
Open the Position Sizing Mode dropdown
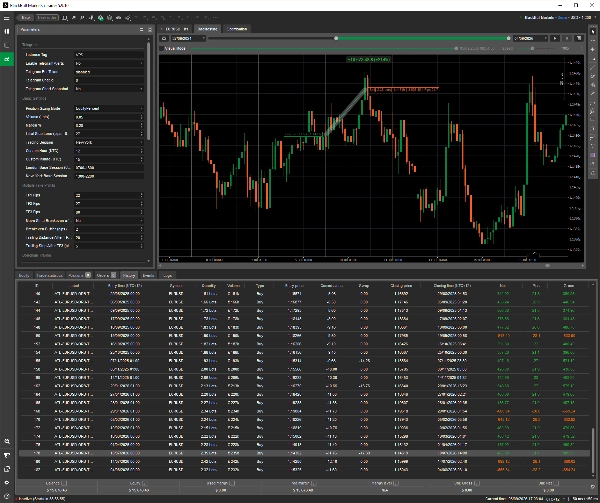[109, 109]
